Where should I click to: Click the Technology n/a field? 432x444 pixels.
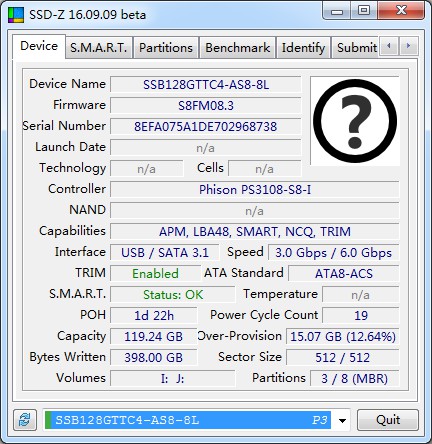[x=147, y=169]
